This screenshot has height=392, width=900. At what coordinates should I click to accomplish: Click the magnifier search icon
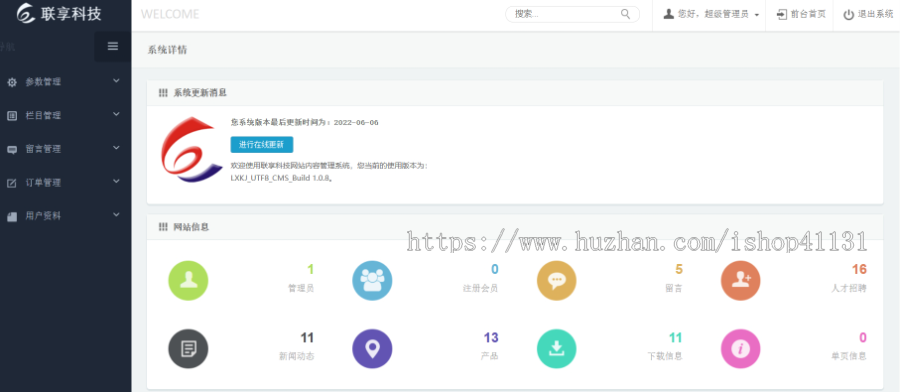[x=625, y=14]
